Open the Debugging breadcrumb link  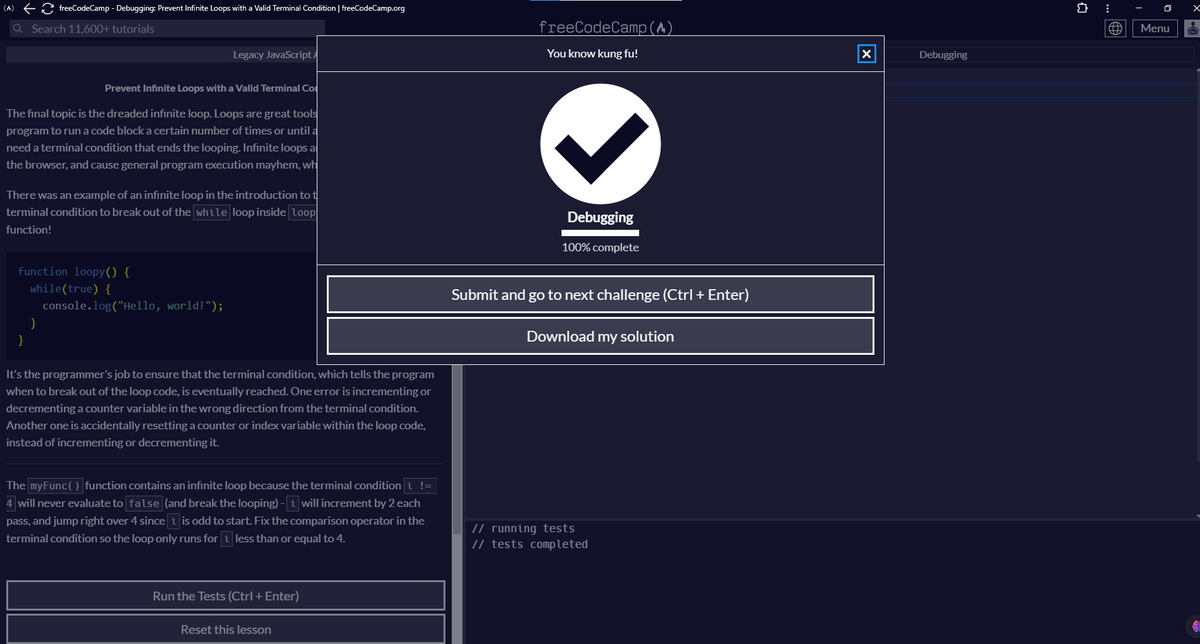(943, 54)
